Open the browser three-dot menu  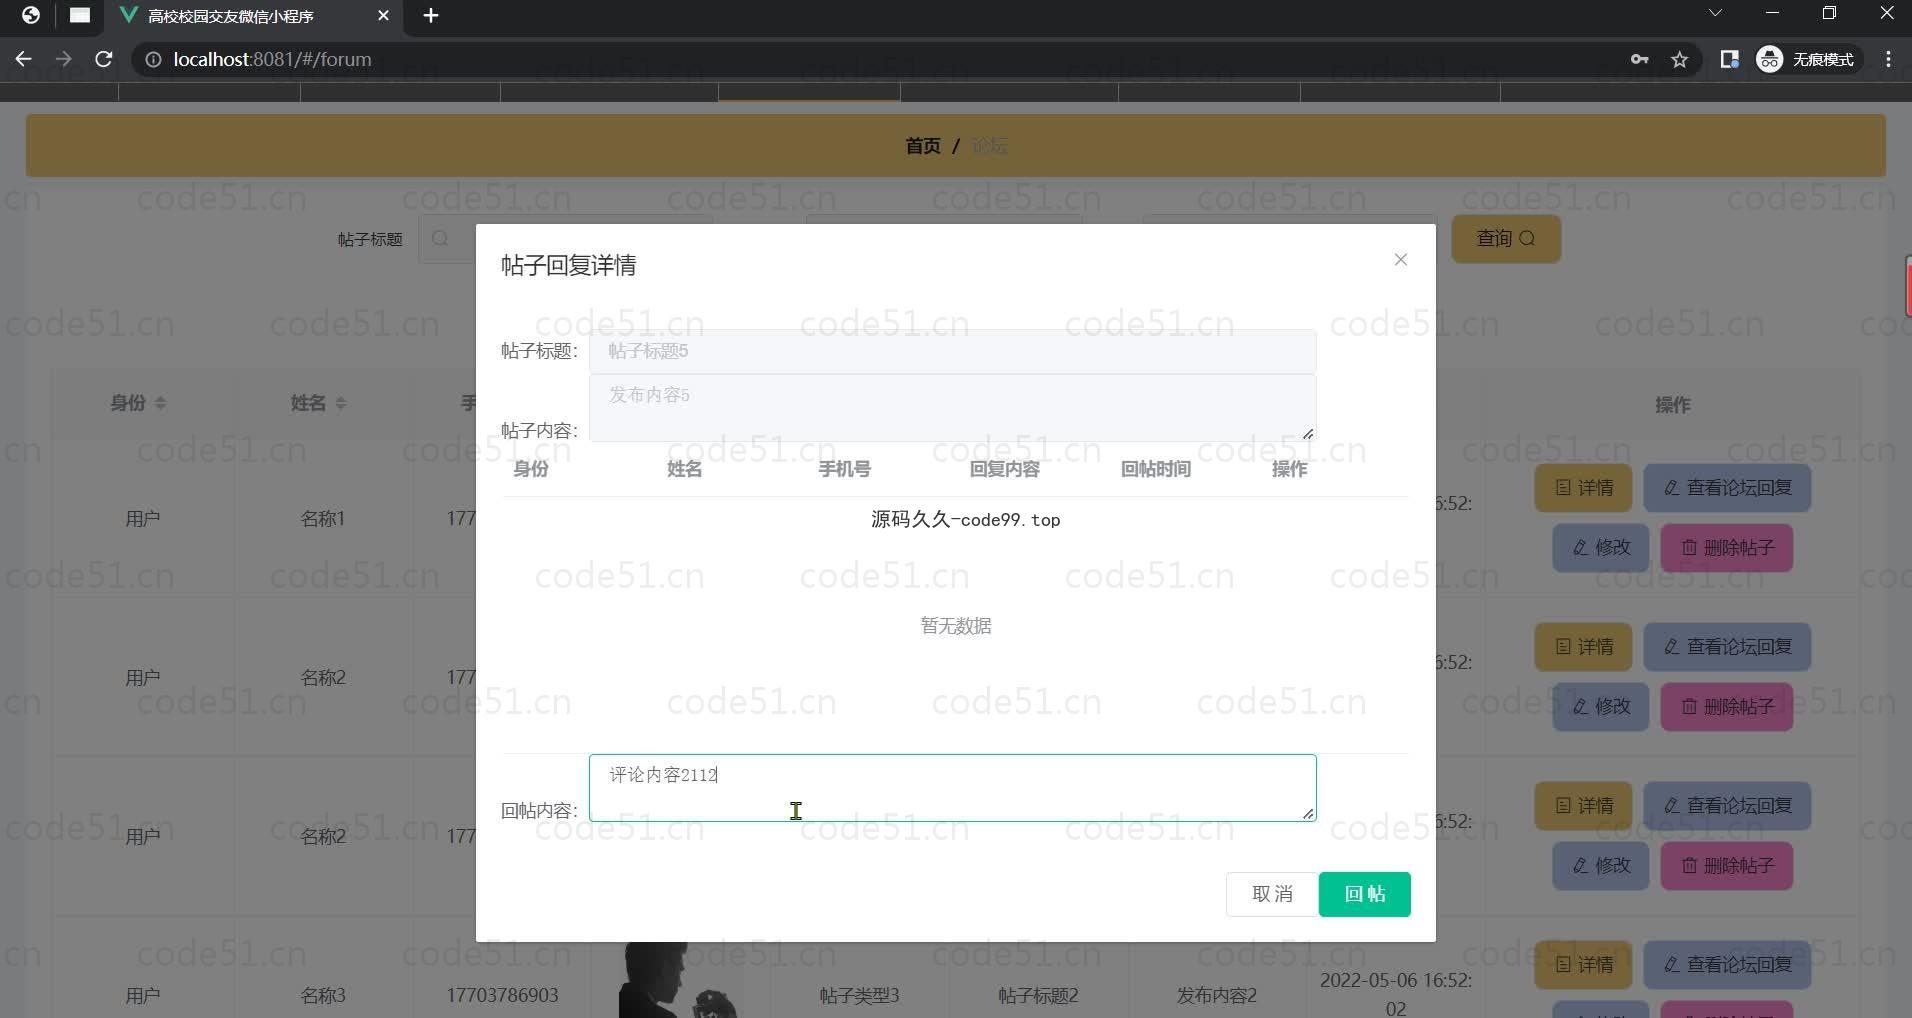point(1888,59)
